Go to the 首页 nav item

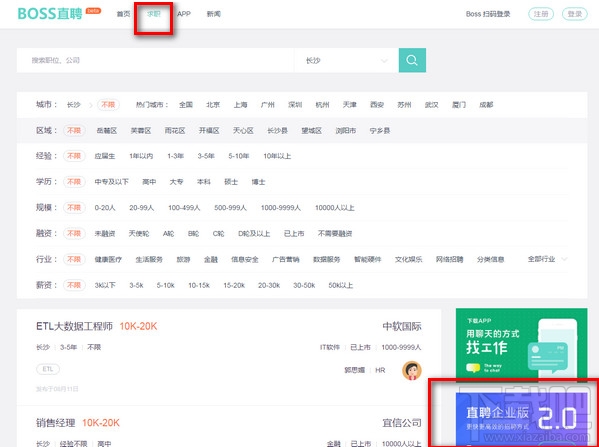point(123,14)
